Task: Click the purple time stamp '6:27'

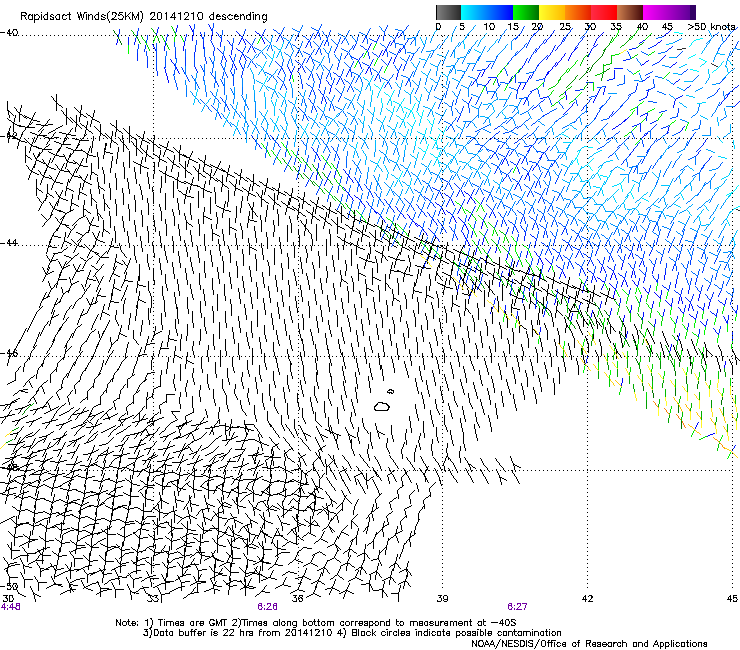Action: pos(517,607)
